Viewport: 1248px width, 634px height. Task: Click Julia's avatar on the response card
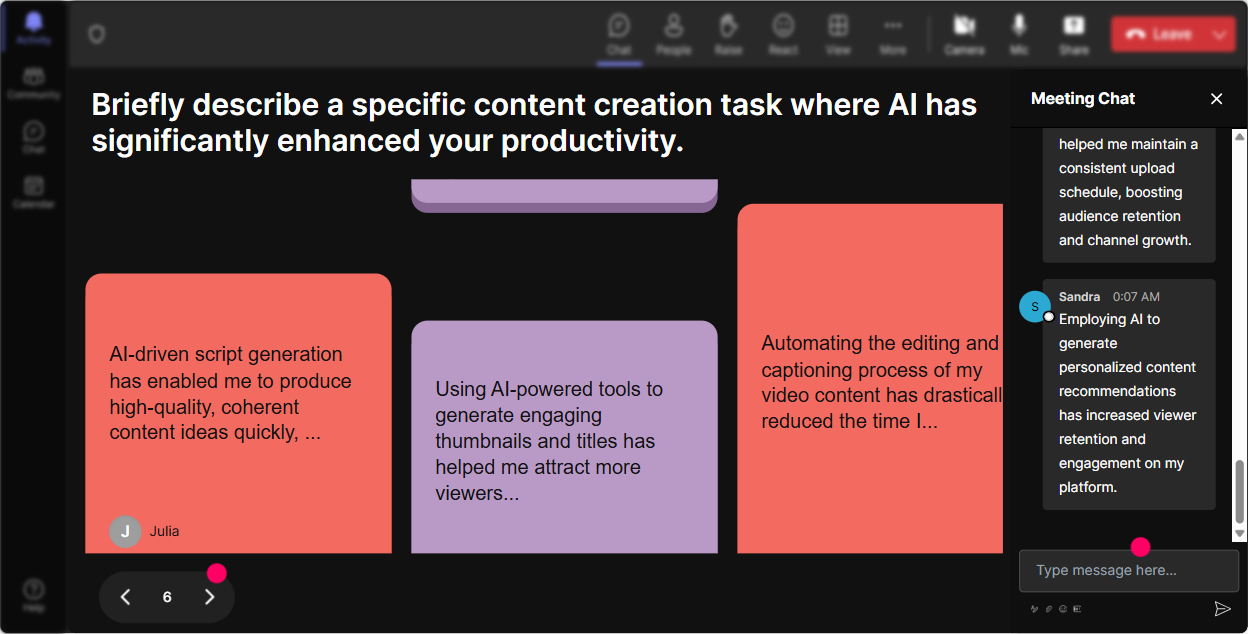coord(125,531)
